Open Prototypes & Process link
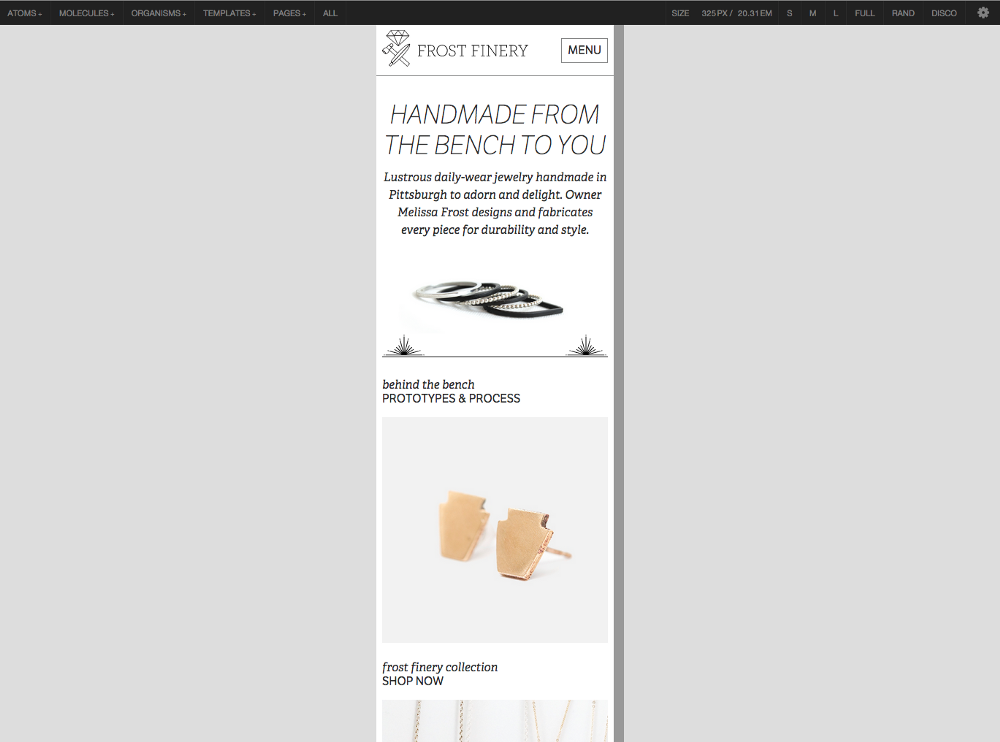The image size is (1000, 742). (x=451, y=399)
